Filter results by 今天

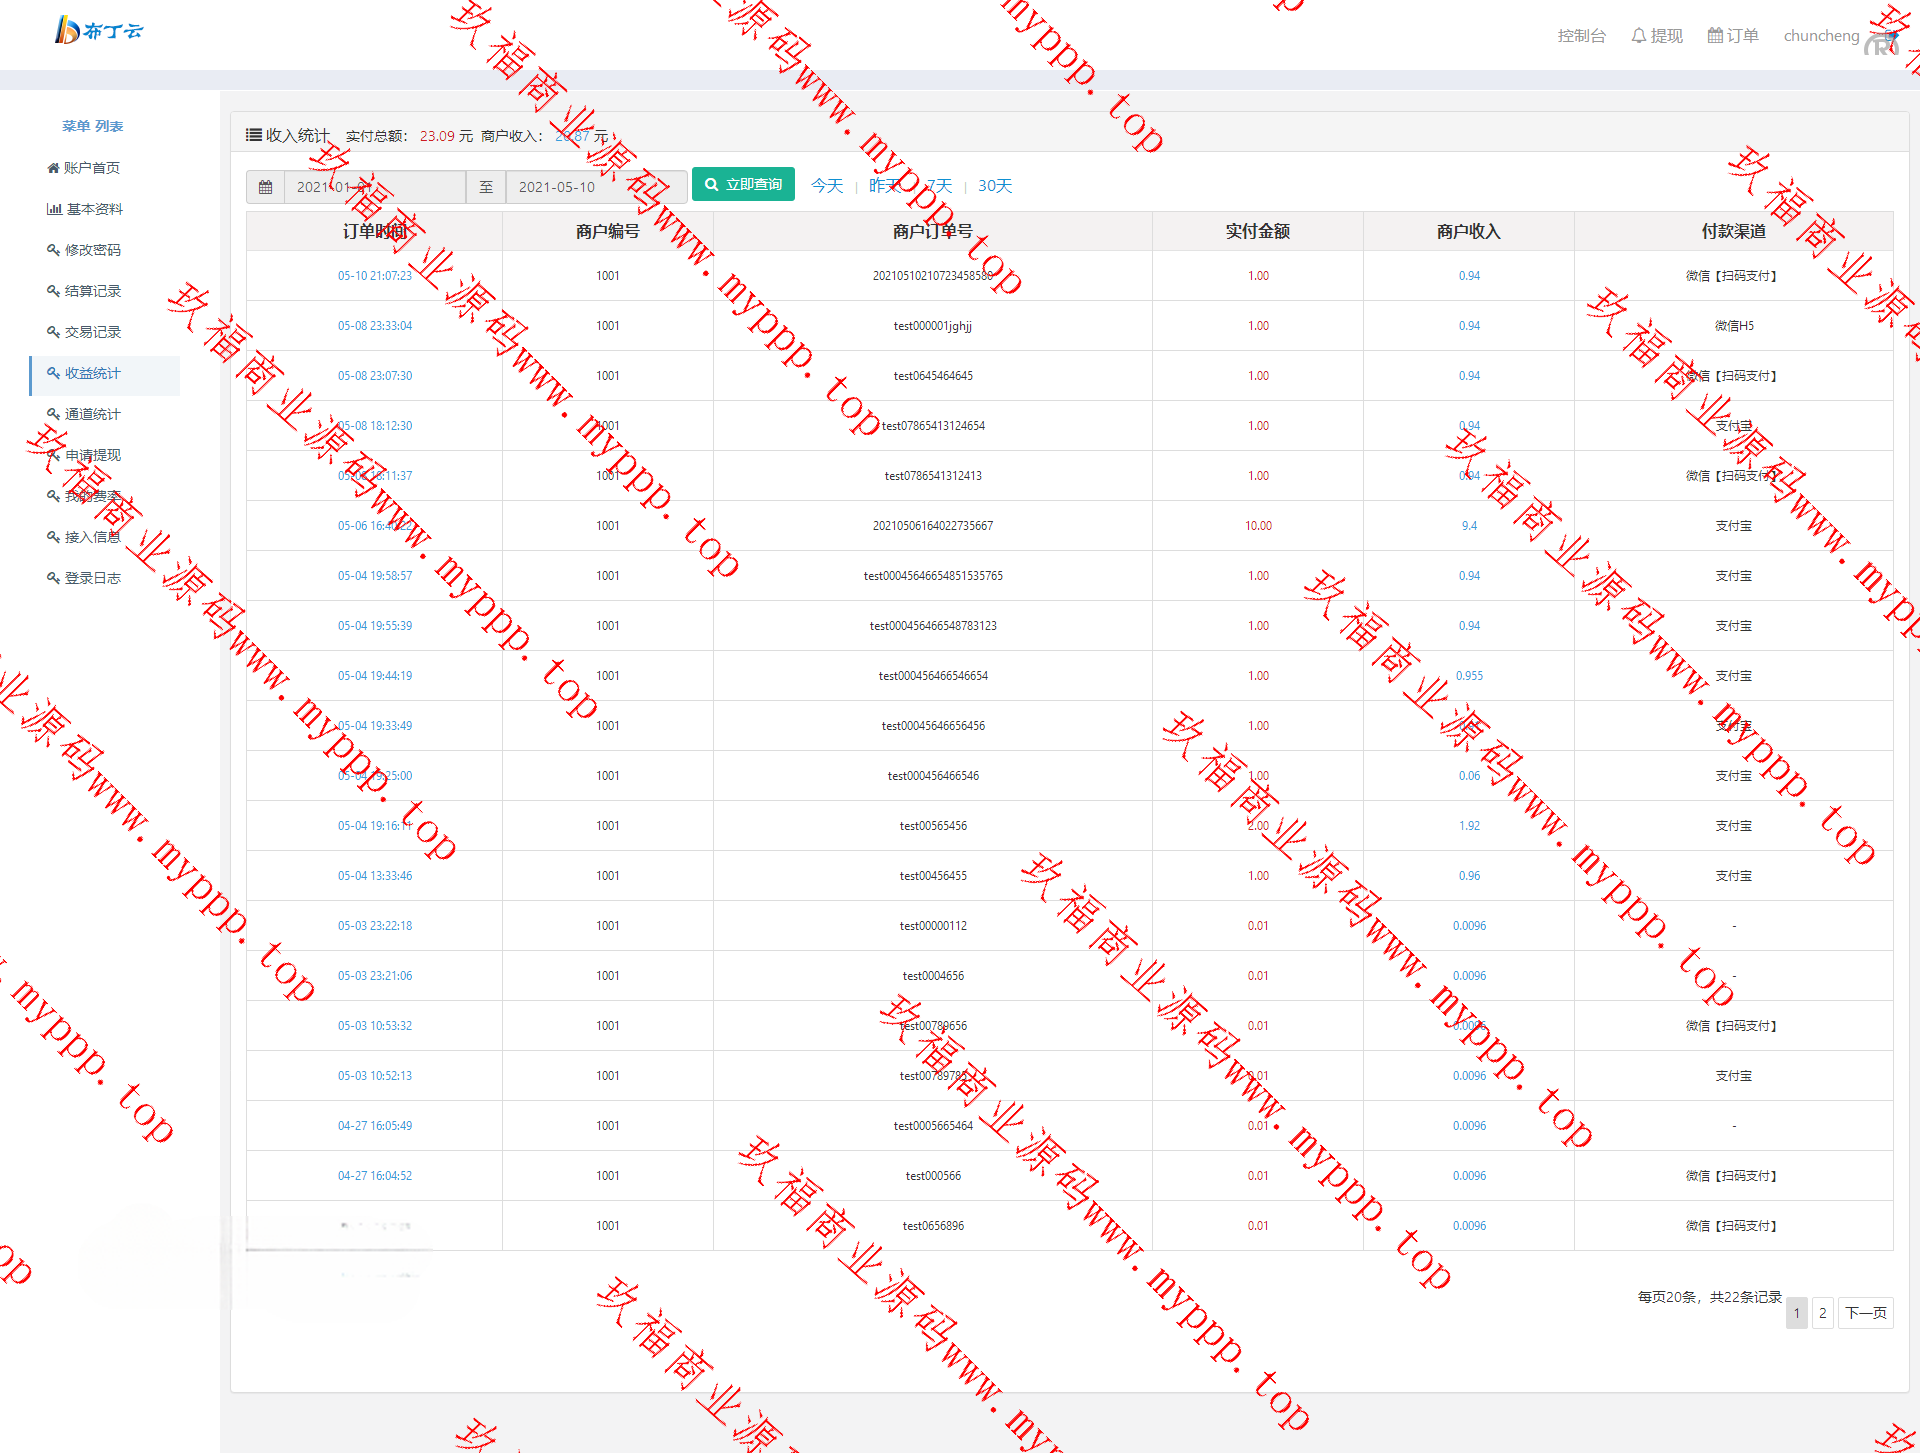click(827, 186)
